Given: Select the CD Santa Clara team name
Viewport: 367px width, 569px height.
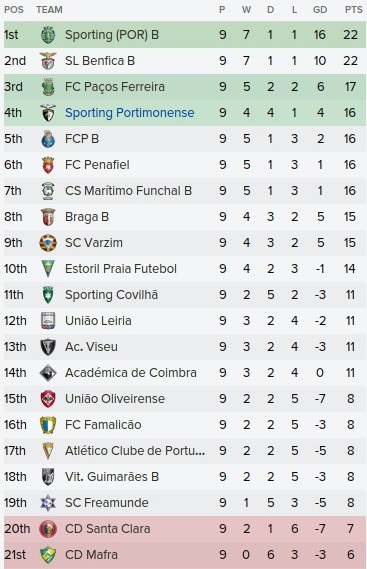Looking at the screenshot, I should 107,529.
